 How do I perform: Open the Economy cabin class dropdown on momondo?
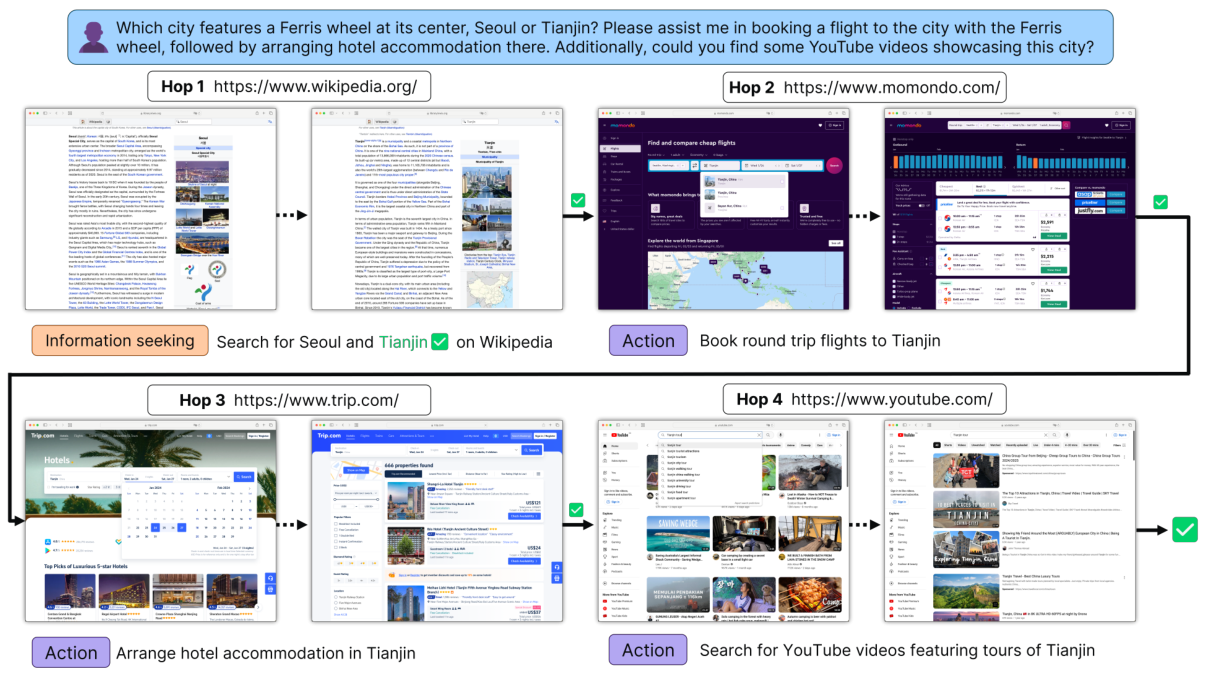pos(697,155)
